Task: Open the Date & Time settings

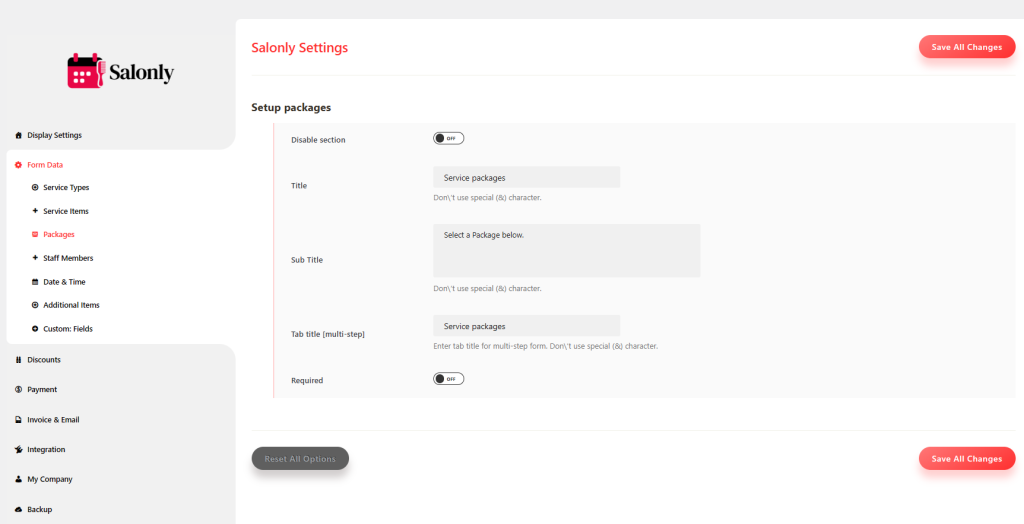Action: point(64,282)
